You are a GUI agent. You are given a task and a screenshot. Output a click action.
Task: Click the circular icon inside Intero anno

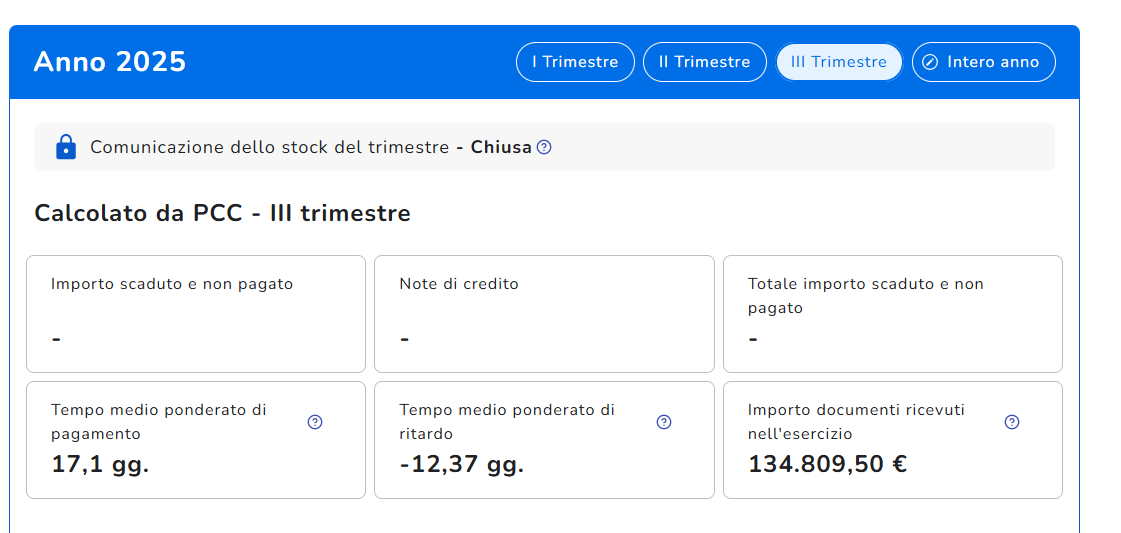click(930, 62)
